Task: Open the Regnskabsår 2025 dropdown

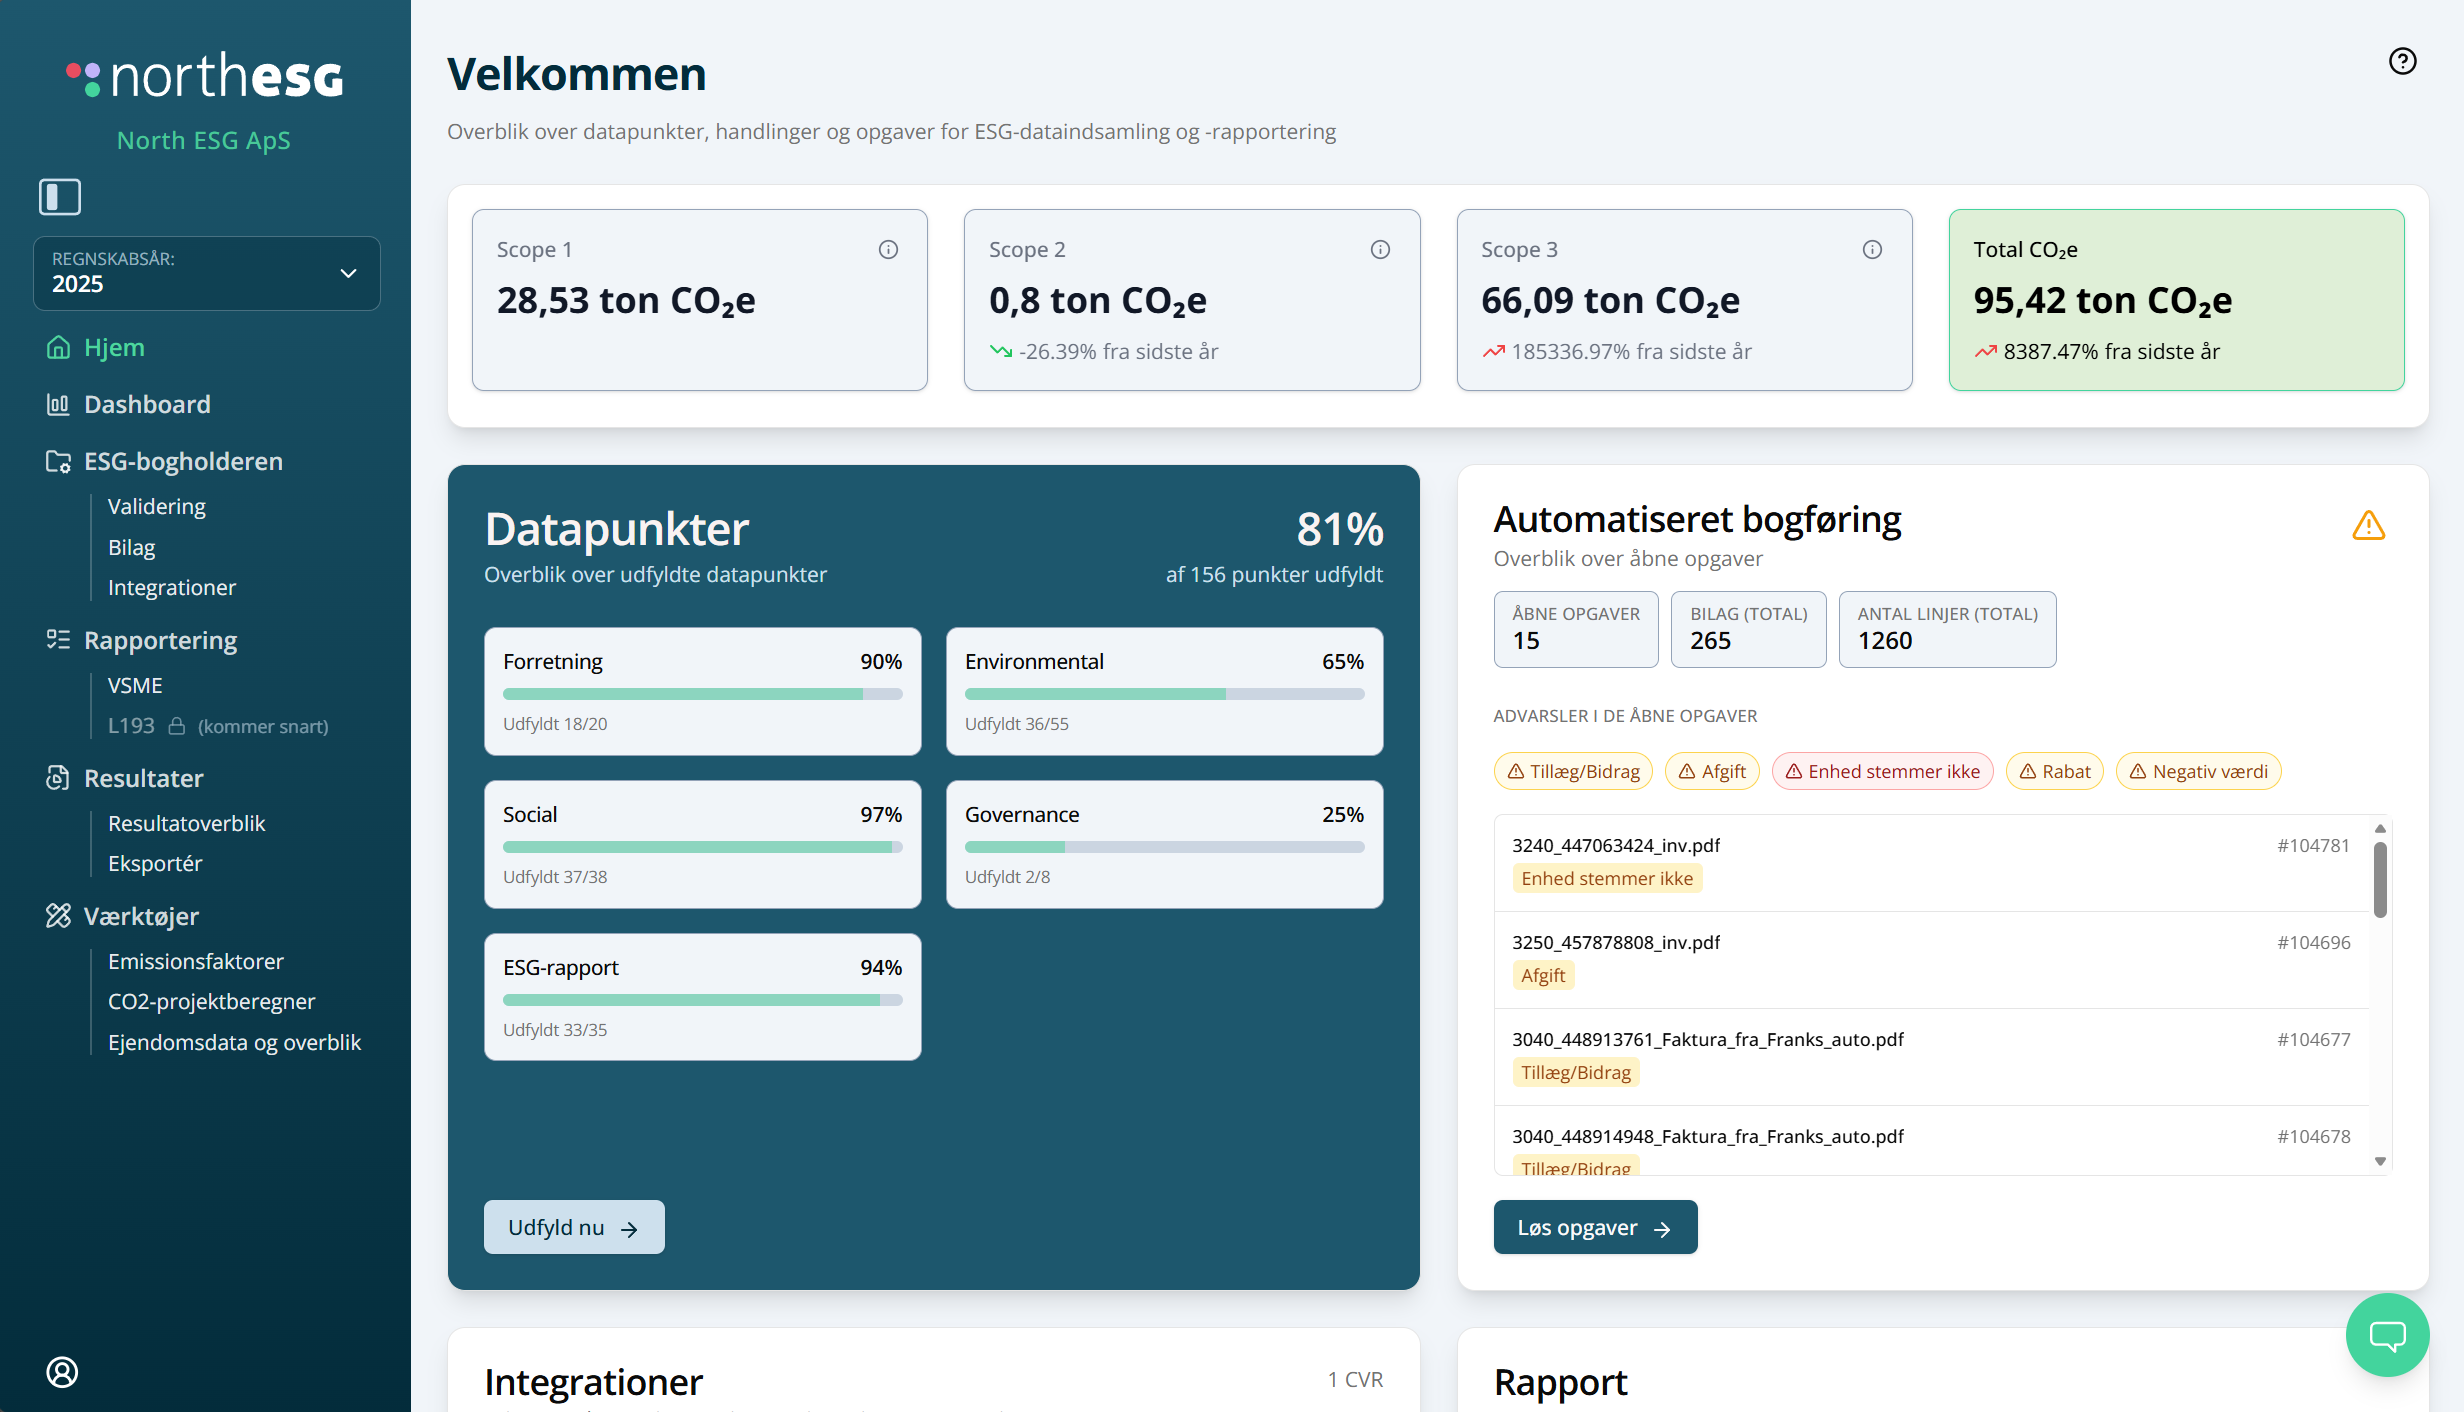Action: (206, 273)
